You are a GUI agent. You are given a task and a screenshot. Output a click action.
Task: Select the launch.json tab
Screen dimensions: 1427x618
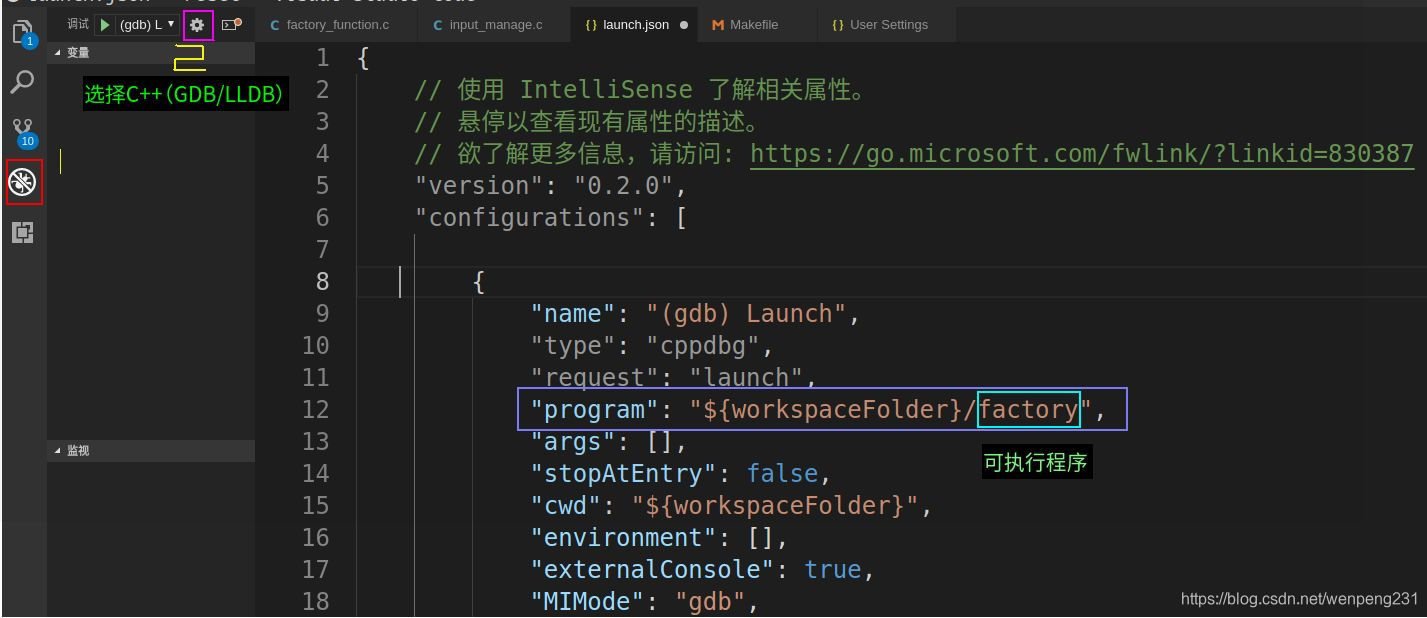pyautogui.click(x=635, y=25)
